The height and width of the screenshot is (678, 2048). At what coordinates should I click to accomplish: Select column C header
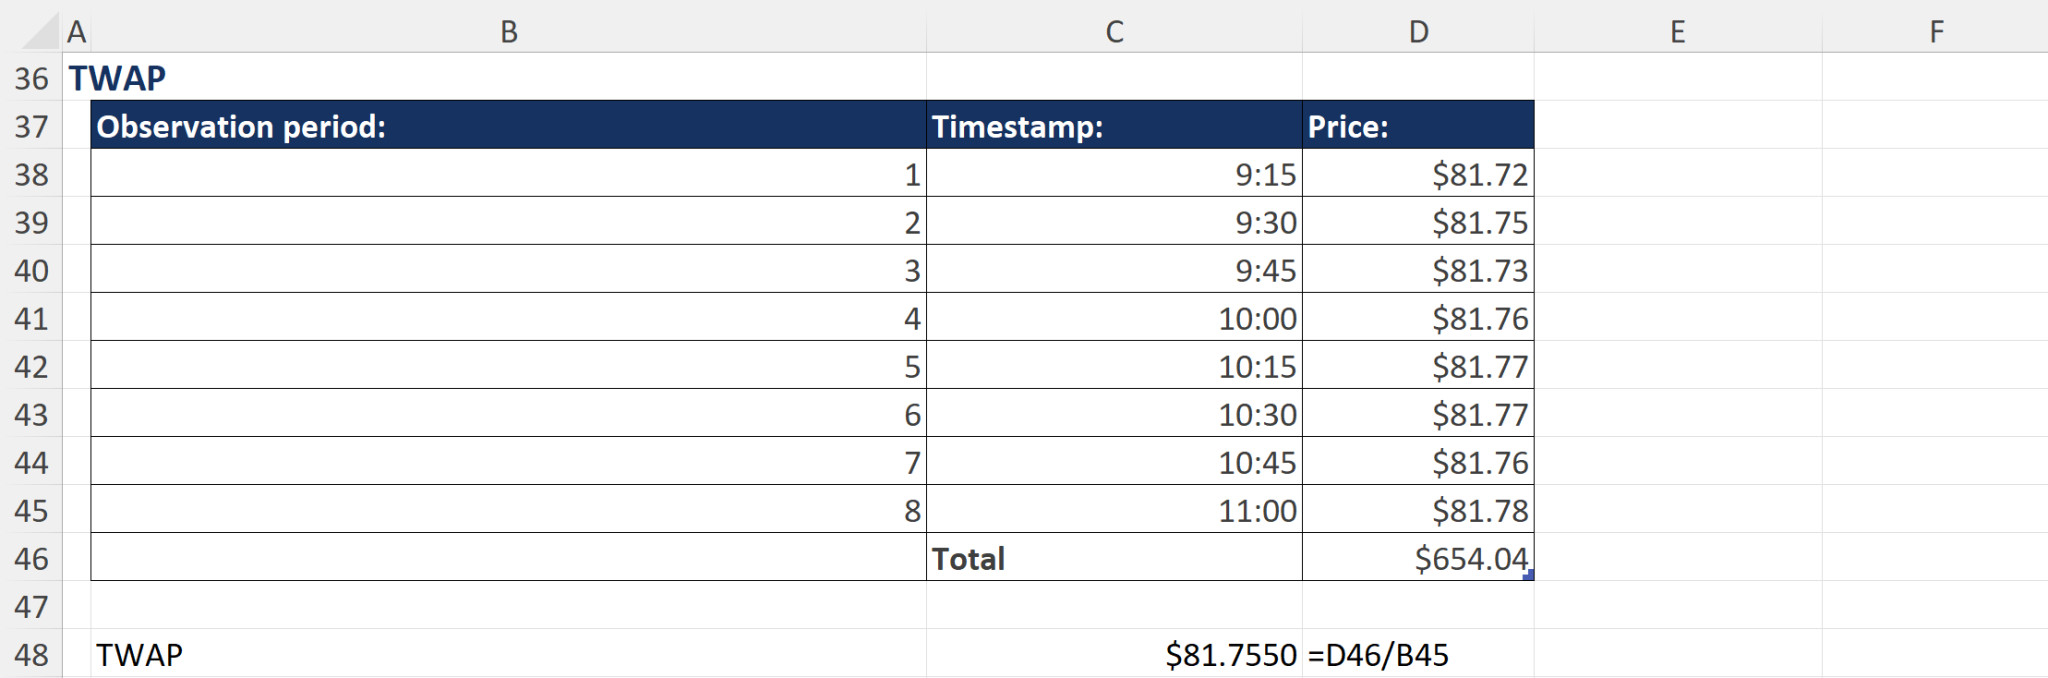(1114, 32)
